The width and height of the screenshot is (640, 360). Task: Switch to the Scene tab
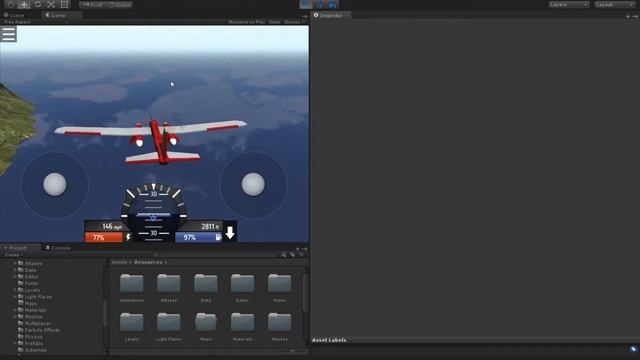click(14, 15)
